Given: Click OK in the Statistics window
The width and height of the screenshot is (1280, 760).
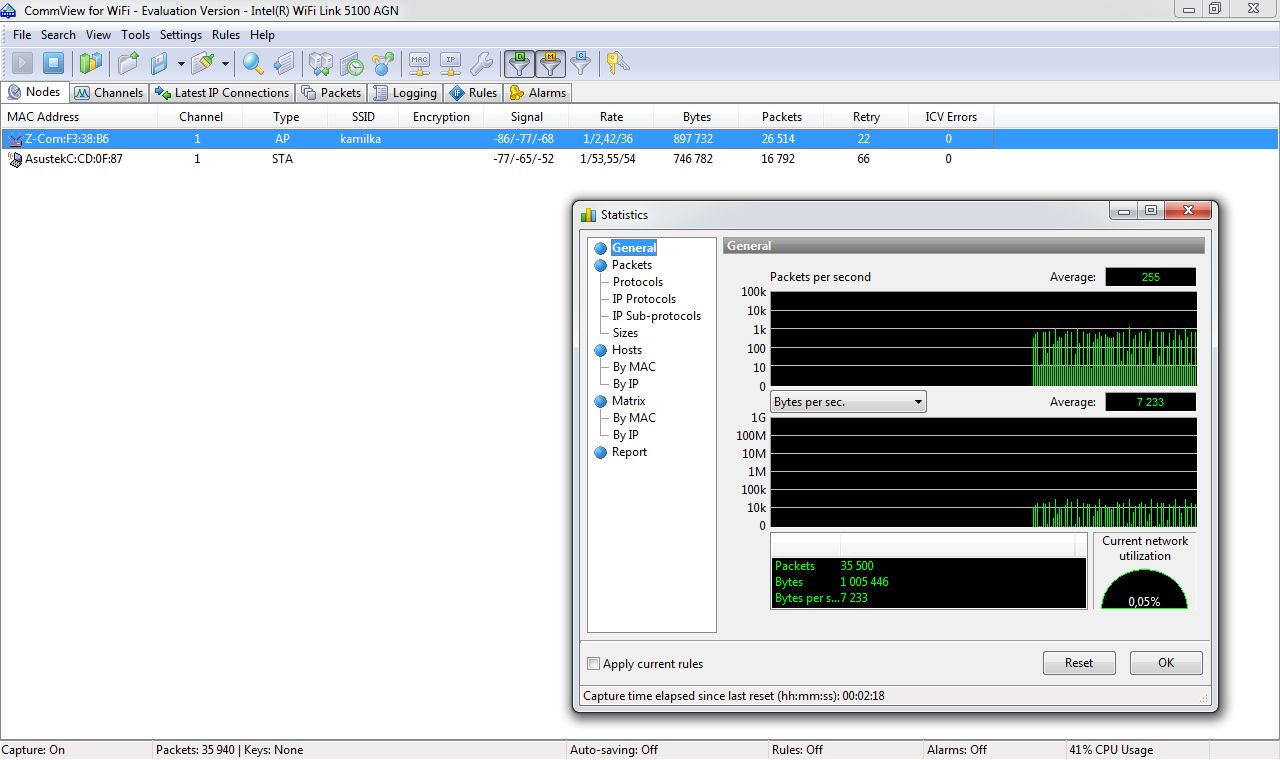Looking at the screenshot, I should click(x=1166, y=663).
